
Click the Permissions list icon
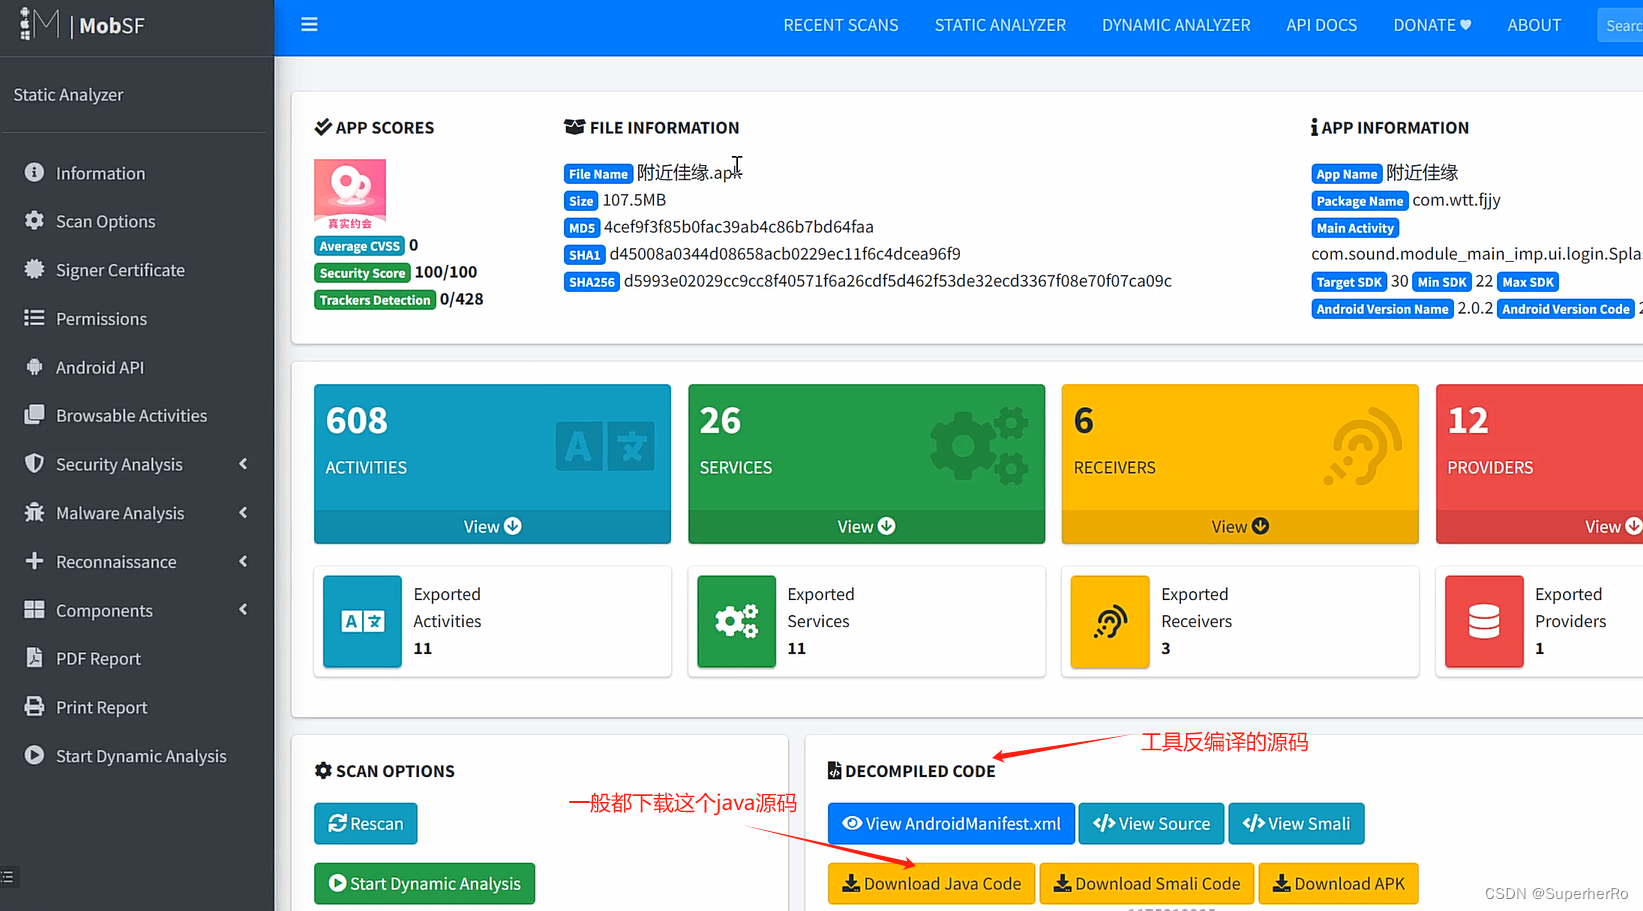(34, 318)
